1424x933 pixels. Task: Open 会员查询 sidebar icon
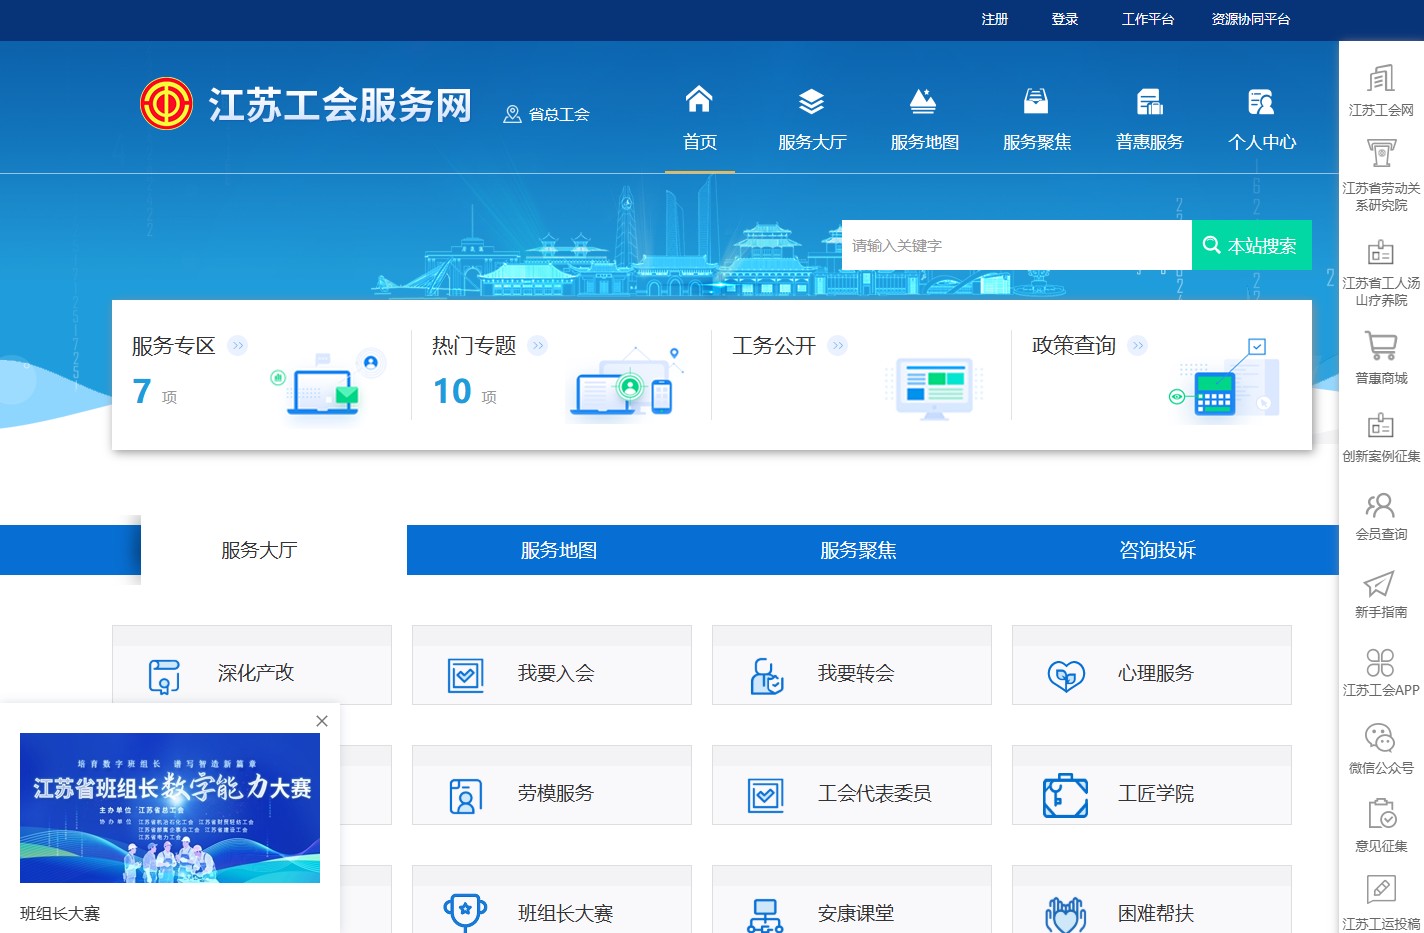pos(1381,504)
